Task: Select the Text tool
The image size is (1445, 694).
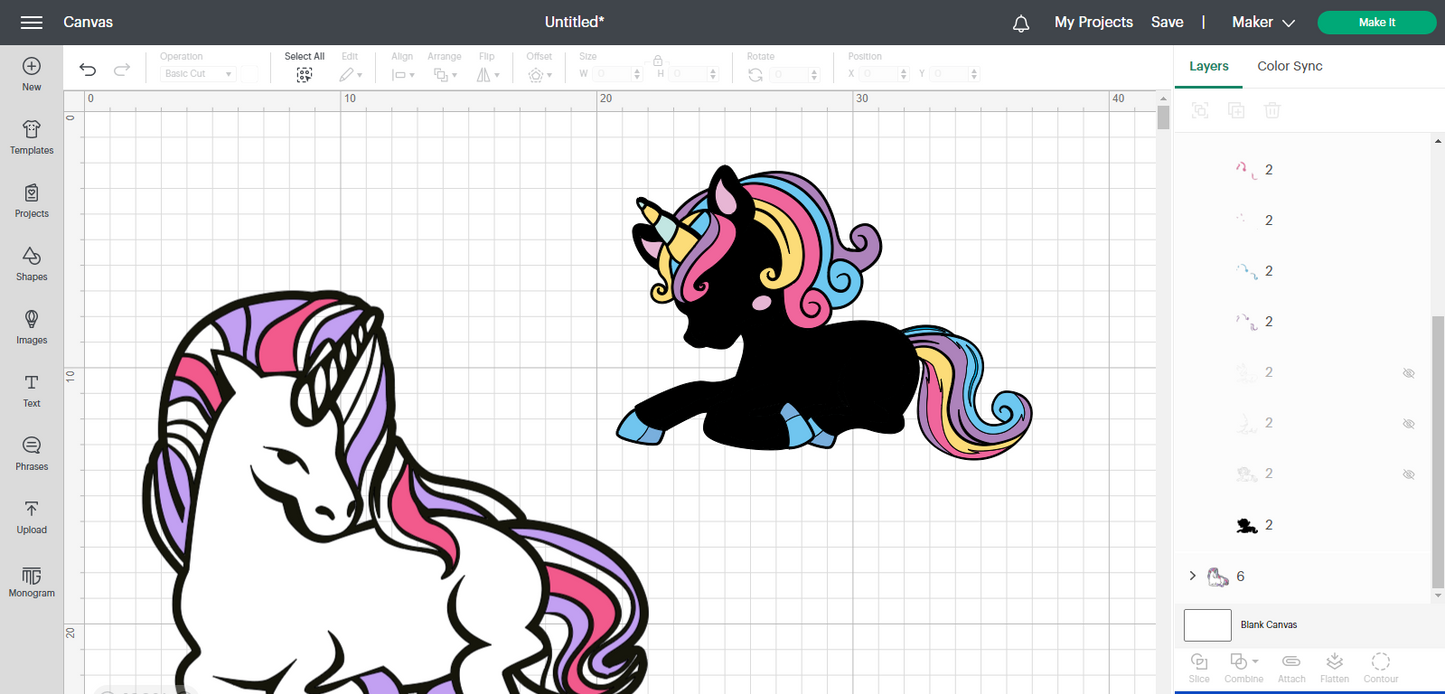Action: coord(31,390)
